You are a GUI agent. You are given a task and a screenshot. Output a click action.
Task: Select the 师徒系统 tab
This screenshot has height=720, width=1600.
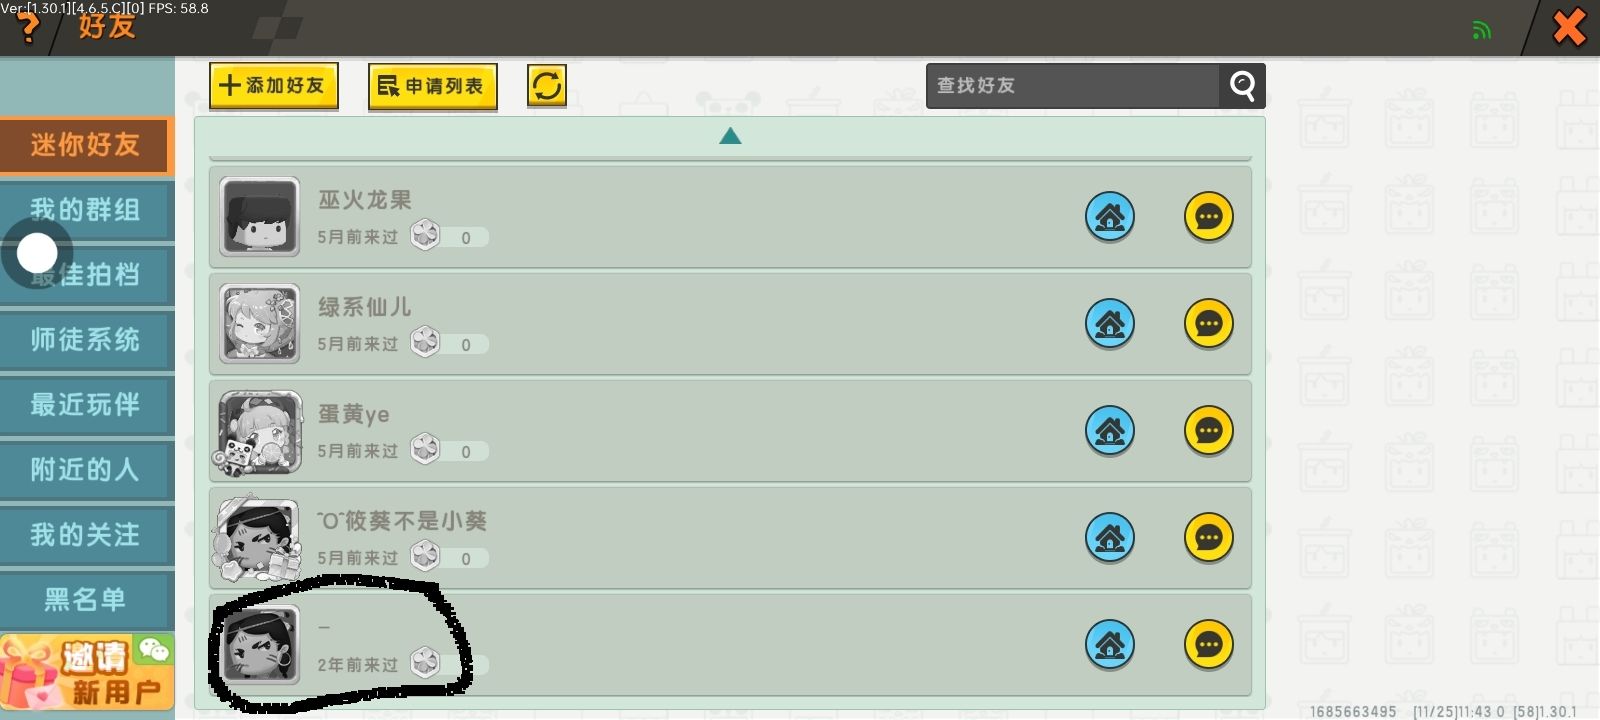click(x=86, y=340)
